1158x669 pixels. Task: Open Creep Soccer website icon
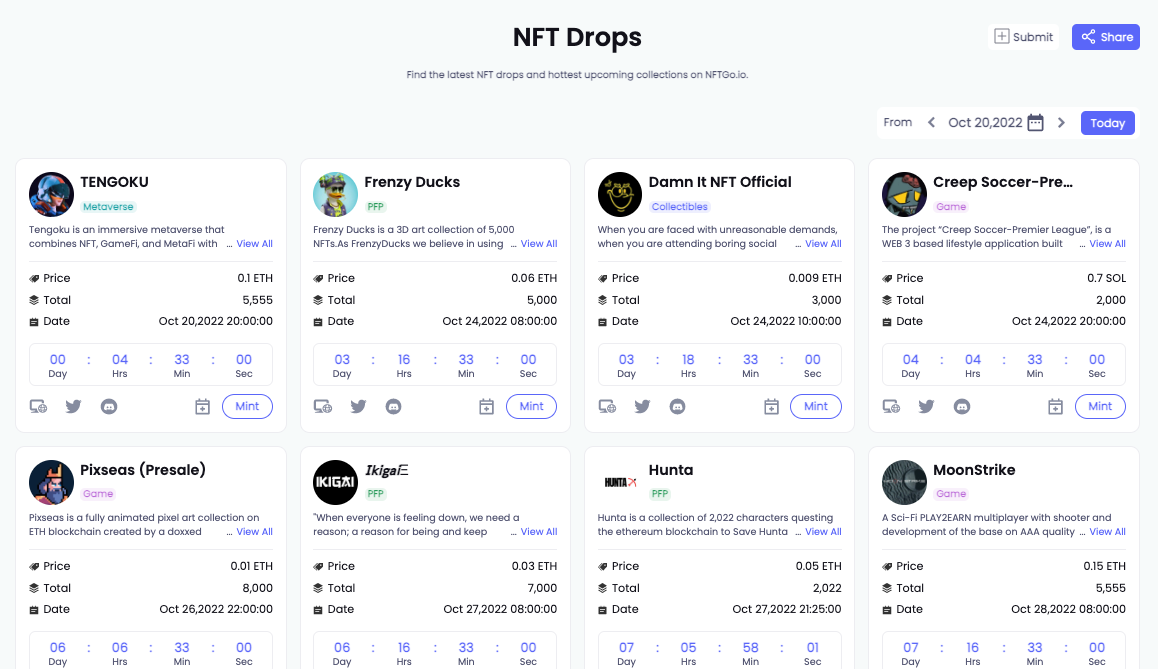coord(891,406)
